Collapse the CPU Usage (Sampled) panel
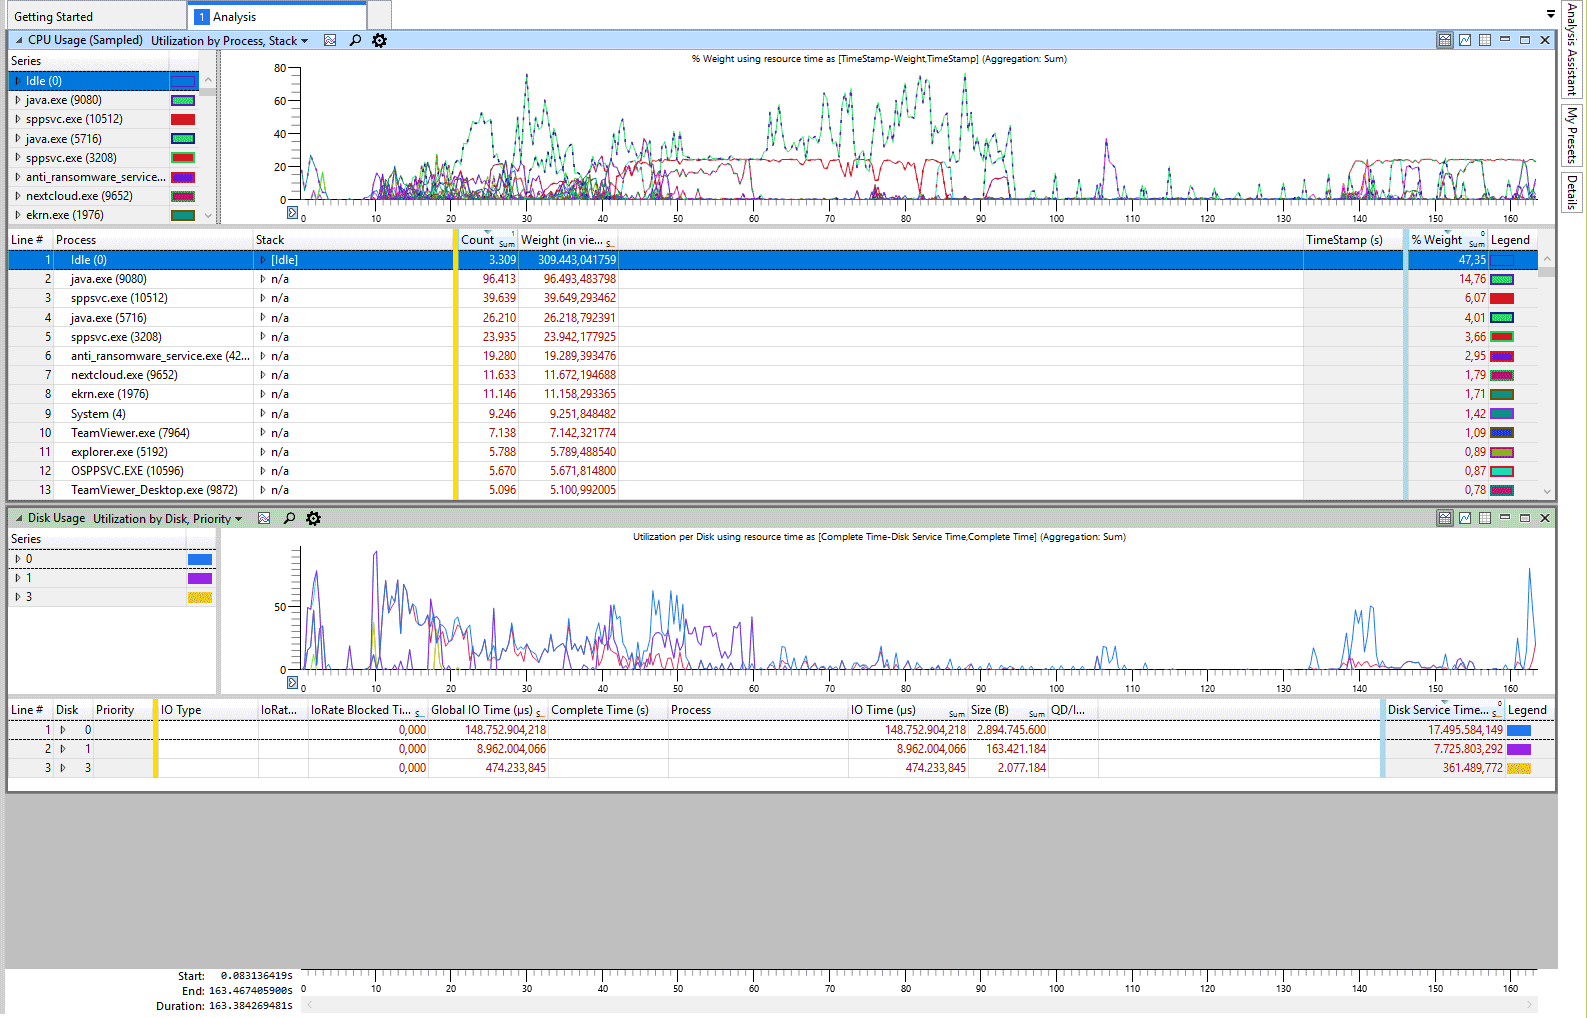Viewport: 1587px width, 1018px height. 19,41
